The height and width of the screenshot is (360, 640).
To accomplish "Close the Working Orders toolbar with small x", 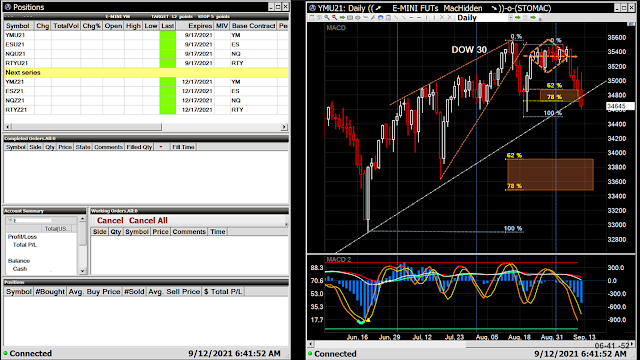I will (286, 224).
